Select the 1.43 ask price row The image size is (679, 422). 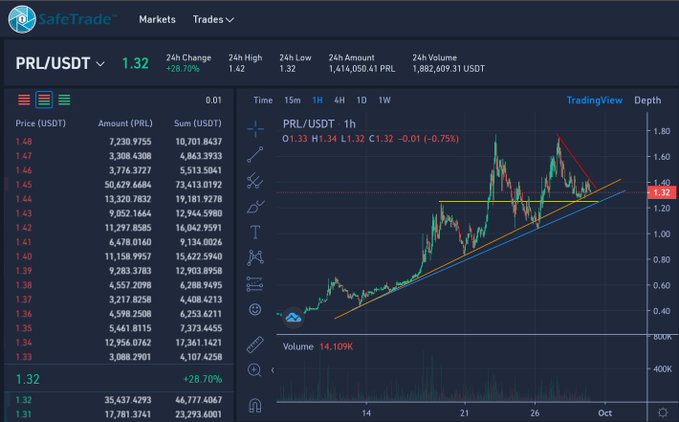click(119, 213)
